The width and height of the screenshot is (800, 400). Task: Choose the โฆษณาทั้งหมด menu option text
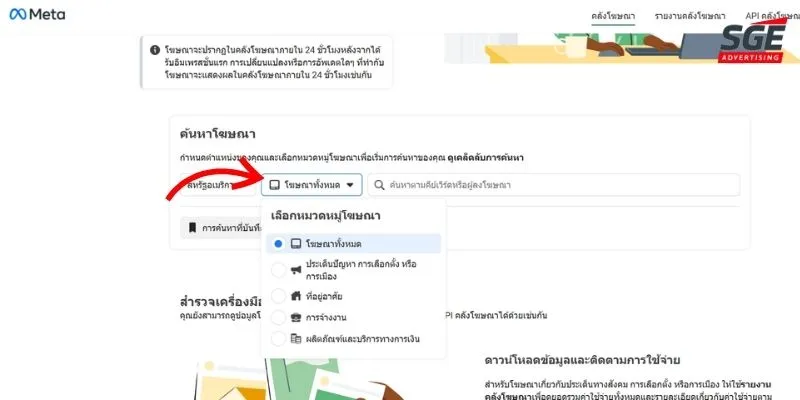(334, 244)
